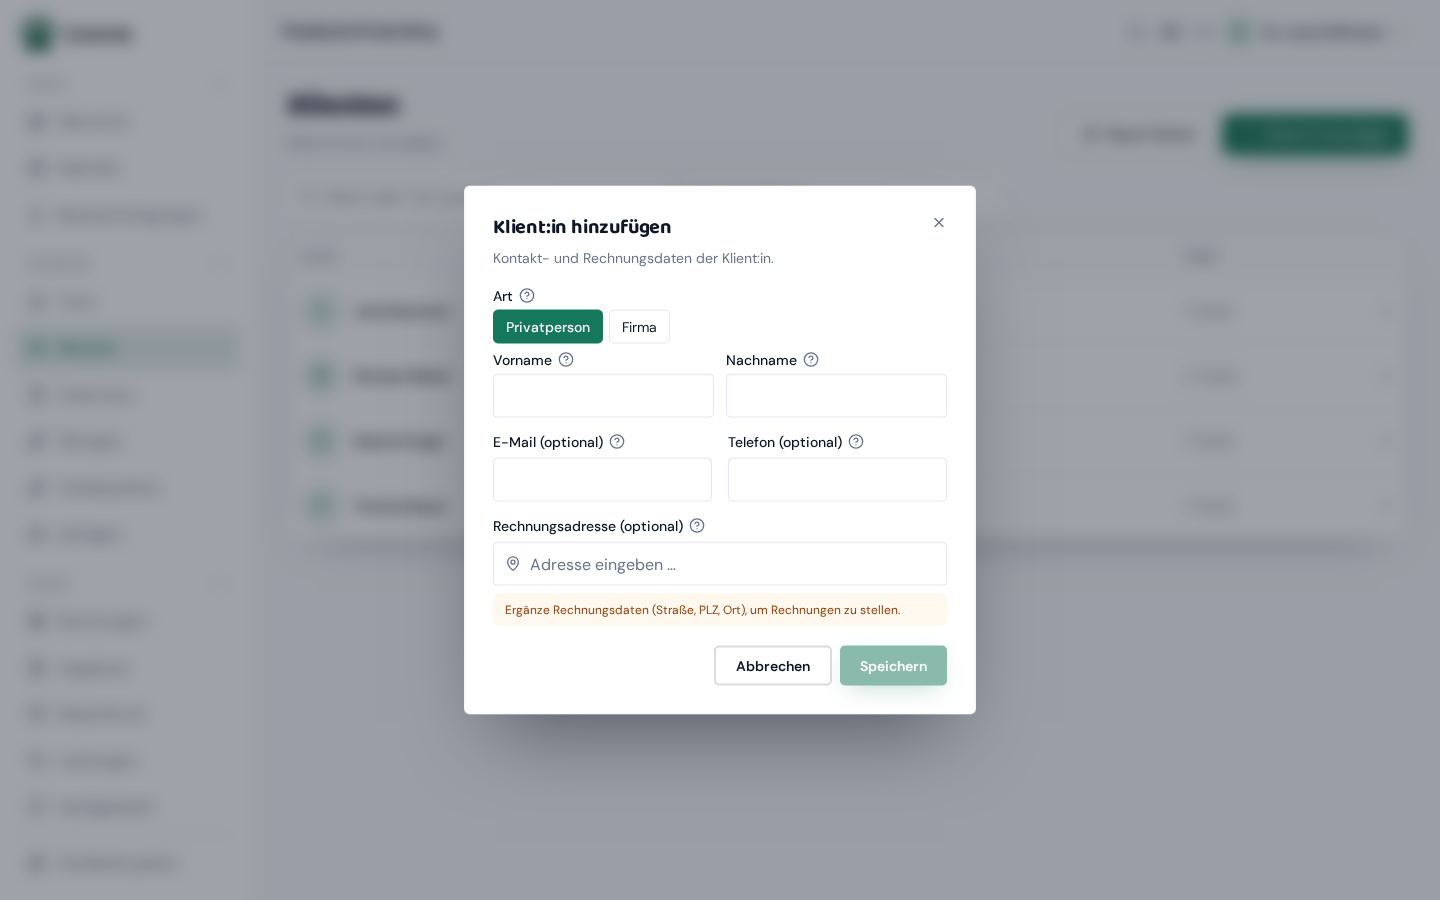Select the Privatperson client type
Screen dimensions: 1440x900
point(548,327)
